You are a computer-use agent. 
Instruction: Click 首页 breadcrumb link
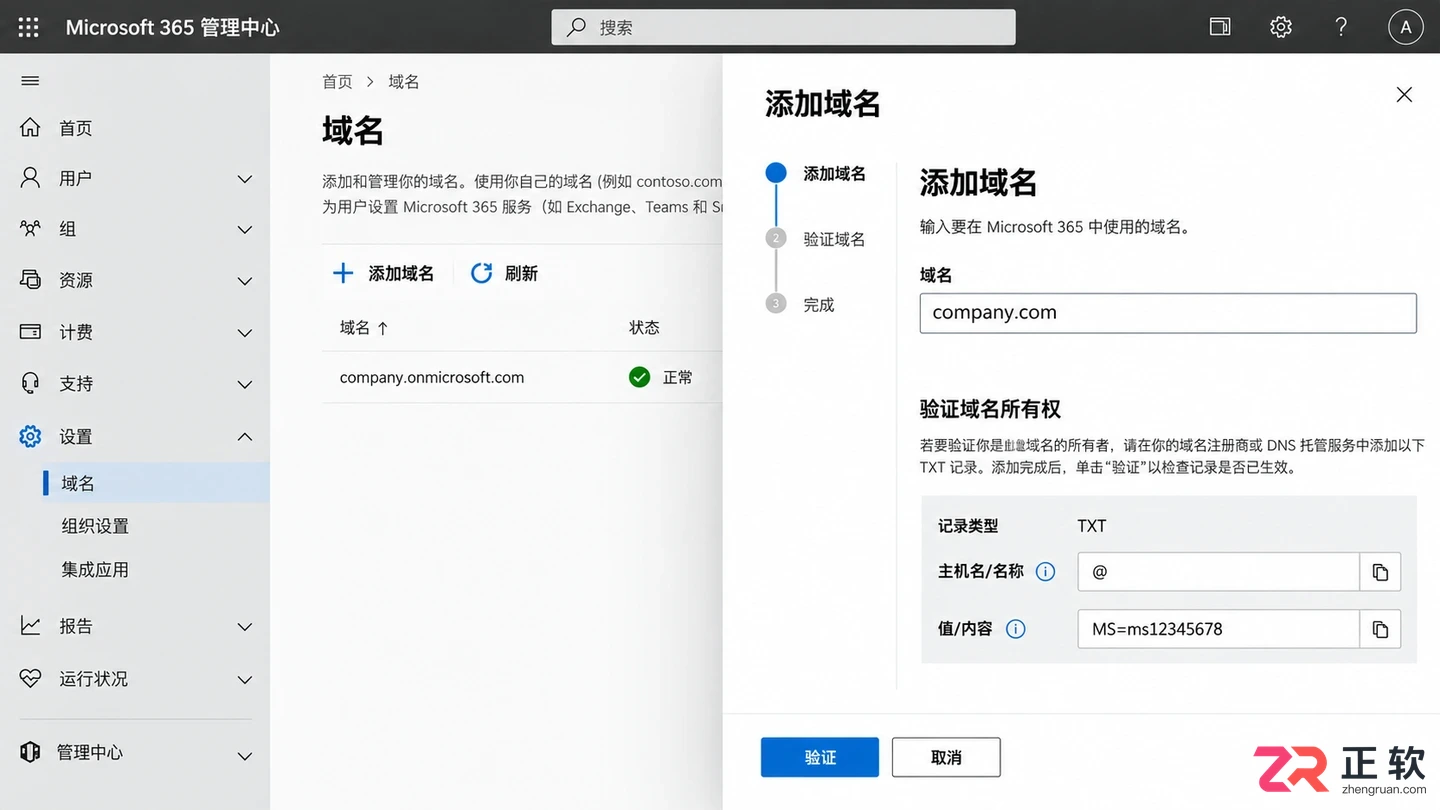[x=337, y=82]
